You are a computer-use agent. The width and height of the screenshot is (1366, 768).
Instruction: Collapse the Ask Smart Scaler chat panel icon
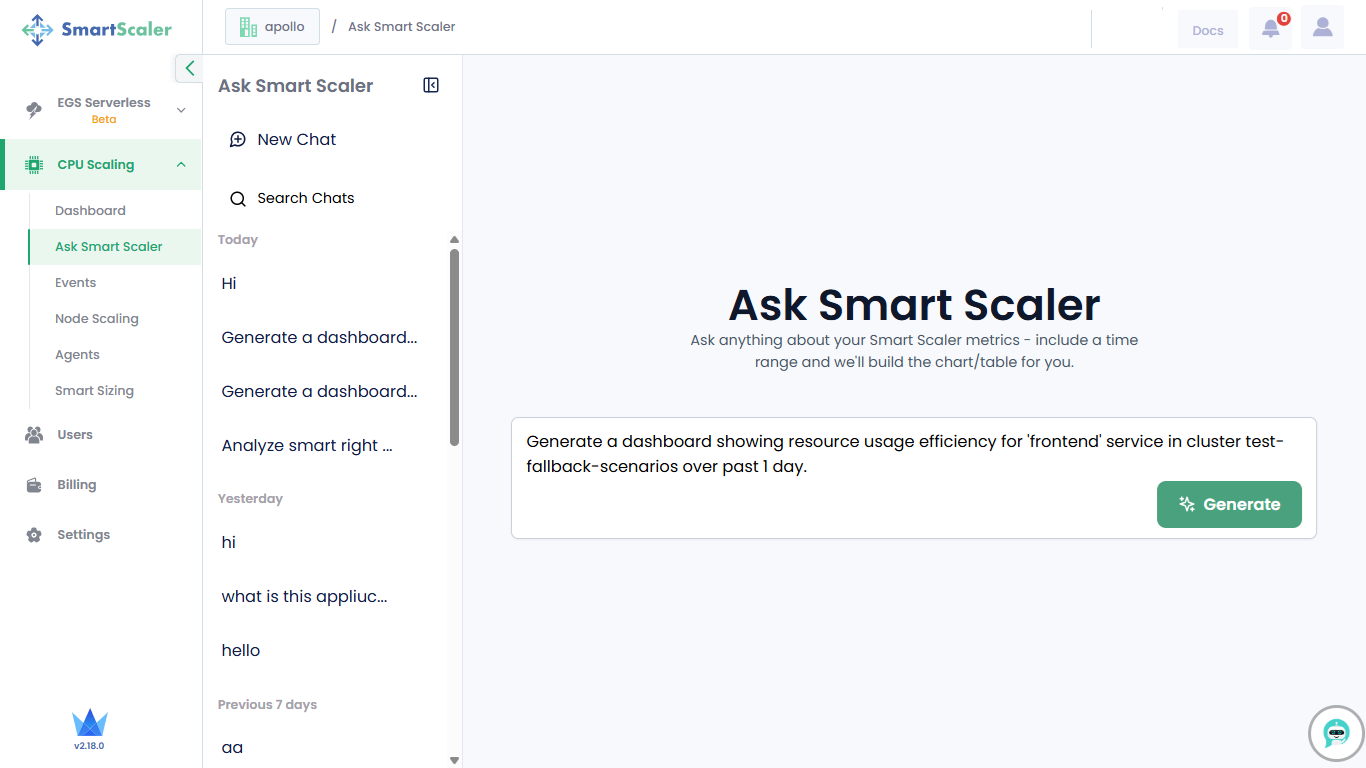click(x=431, y=86)
